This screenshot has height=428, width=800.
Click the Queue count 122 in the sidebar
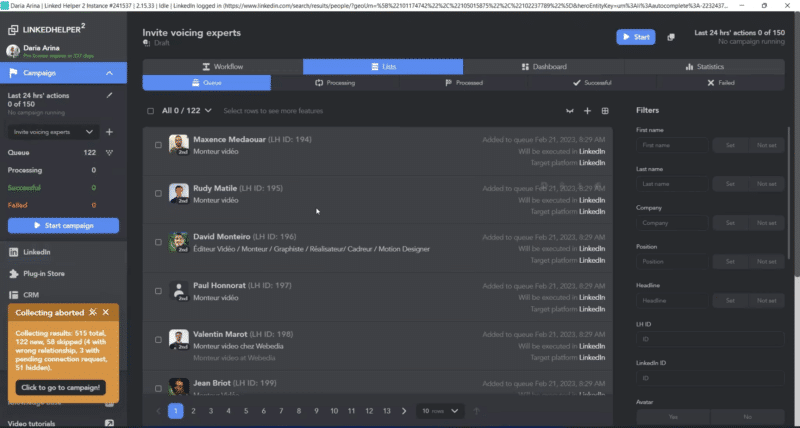pos(90,153)
